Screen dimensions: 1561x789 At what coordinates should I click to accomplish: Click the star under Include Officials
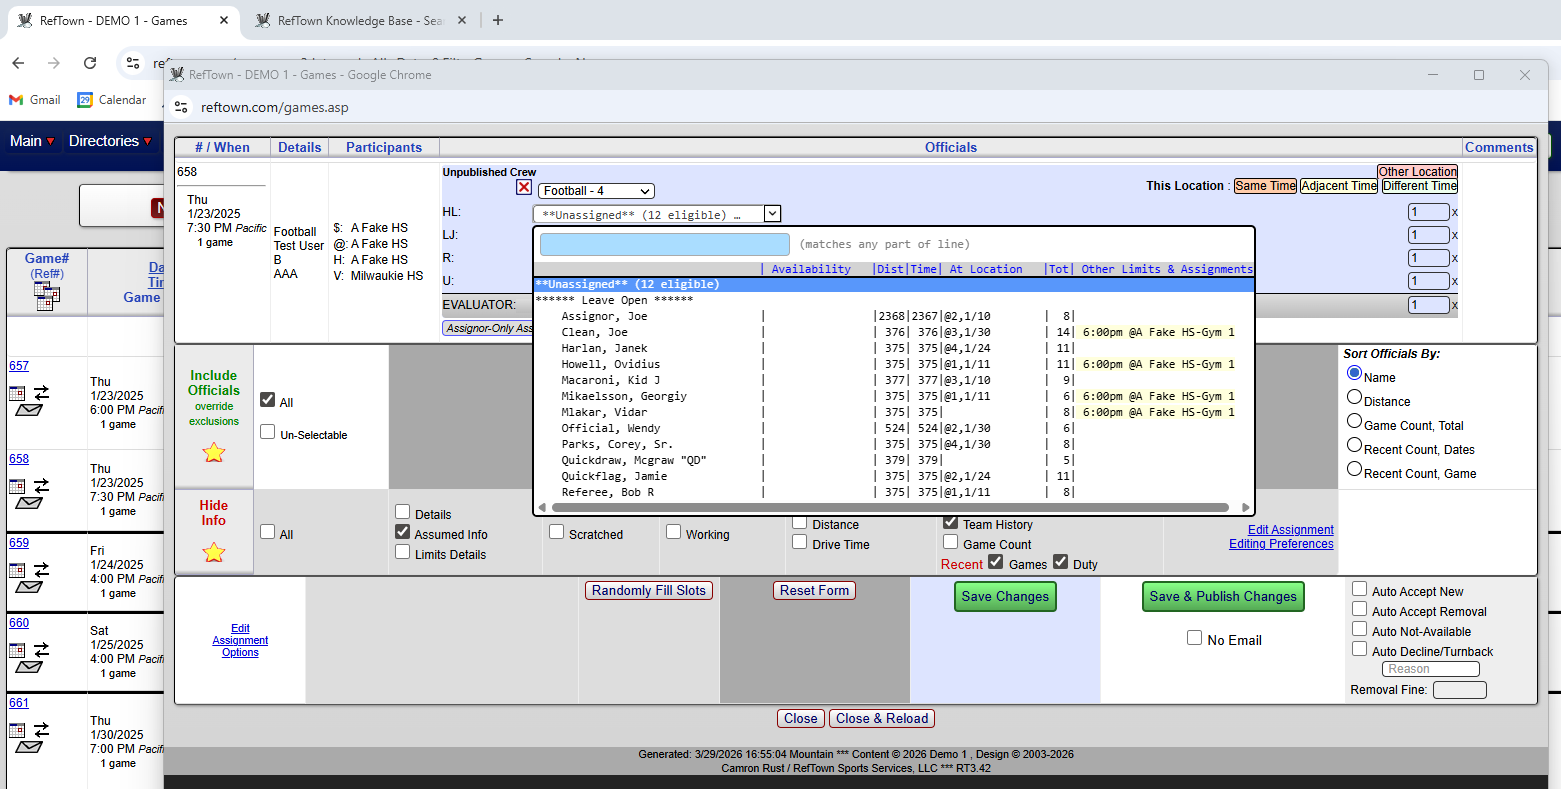pyautogui.click(x=214, y=454)
